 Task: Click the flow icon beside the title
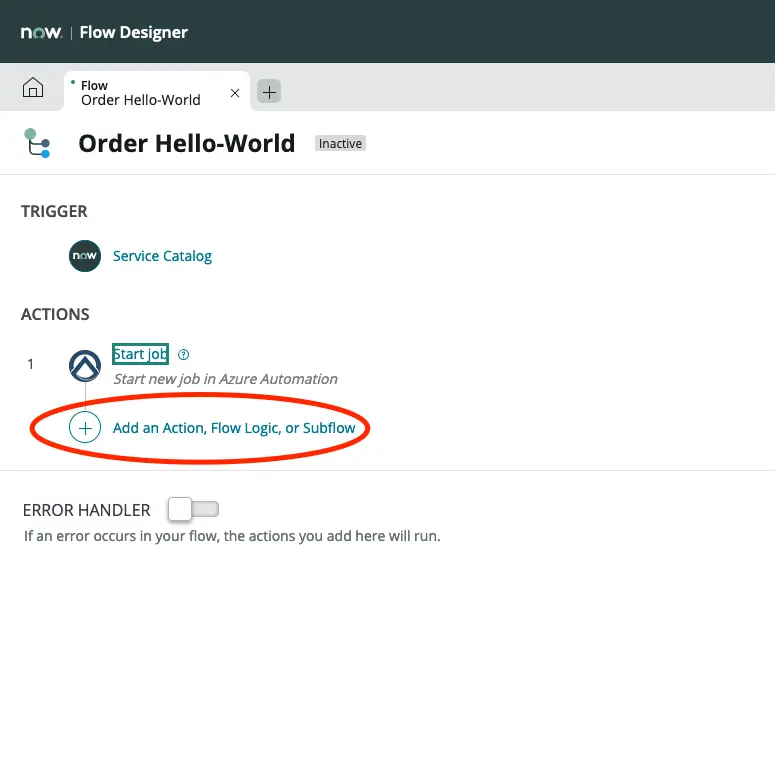(37, 143)
